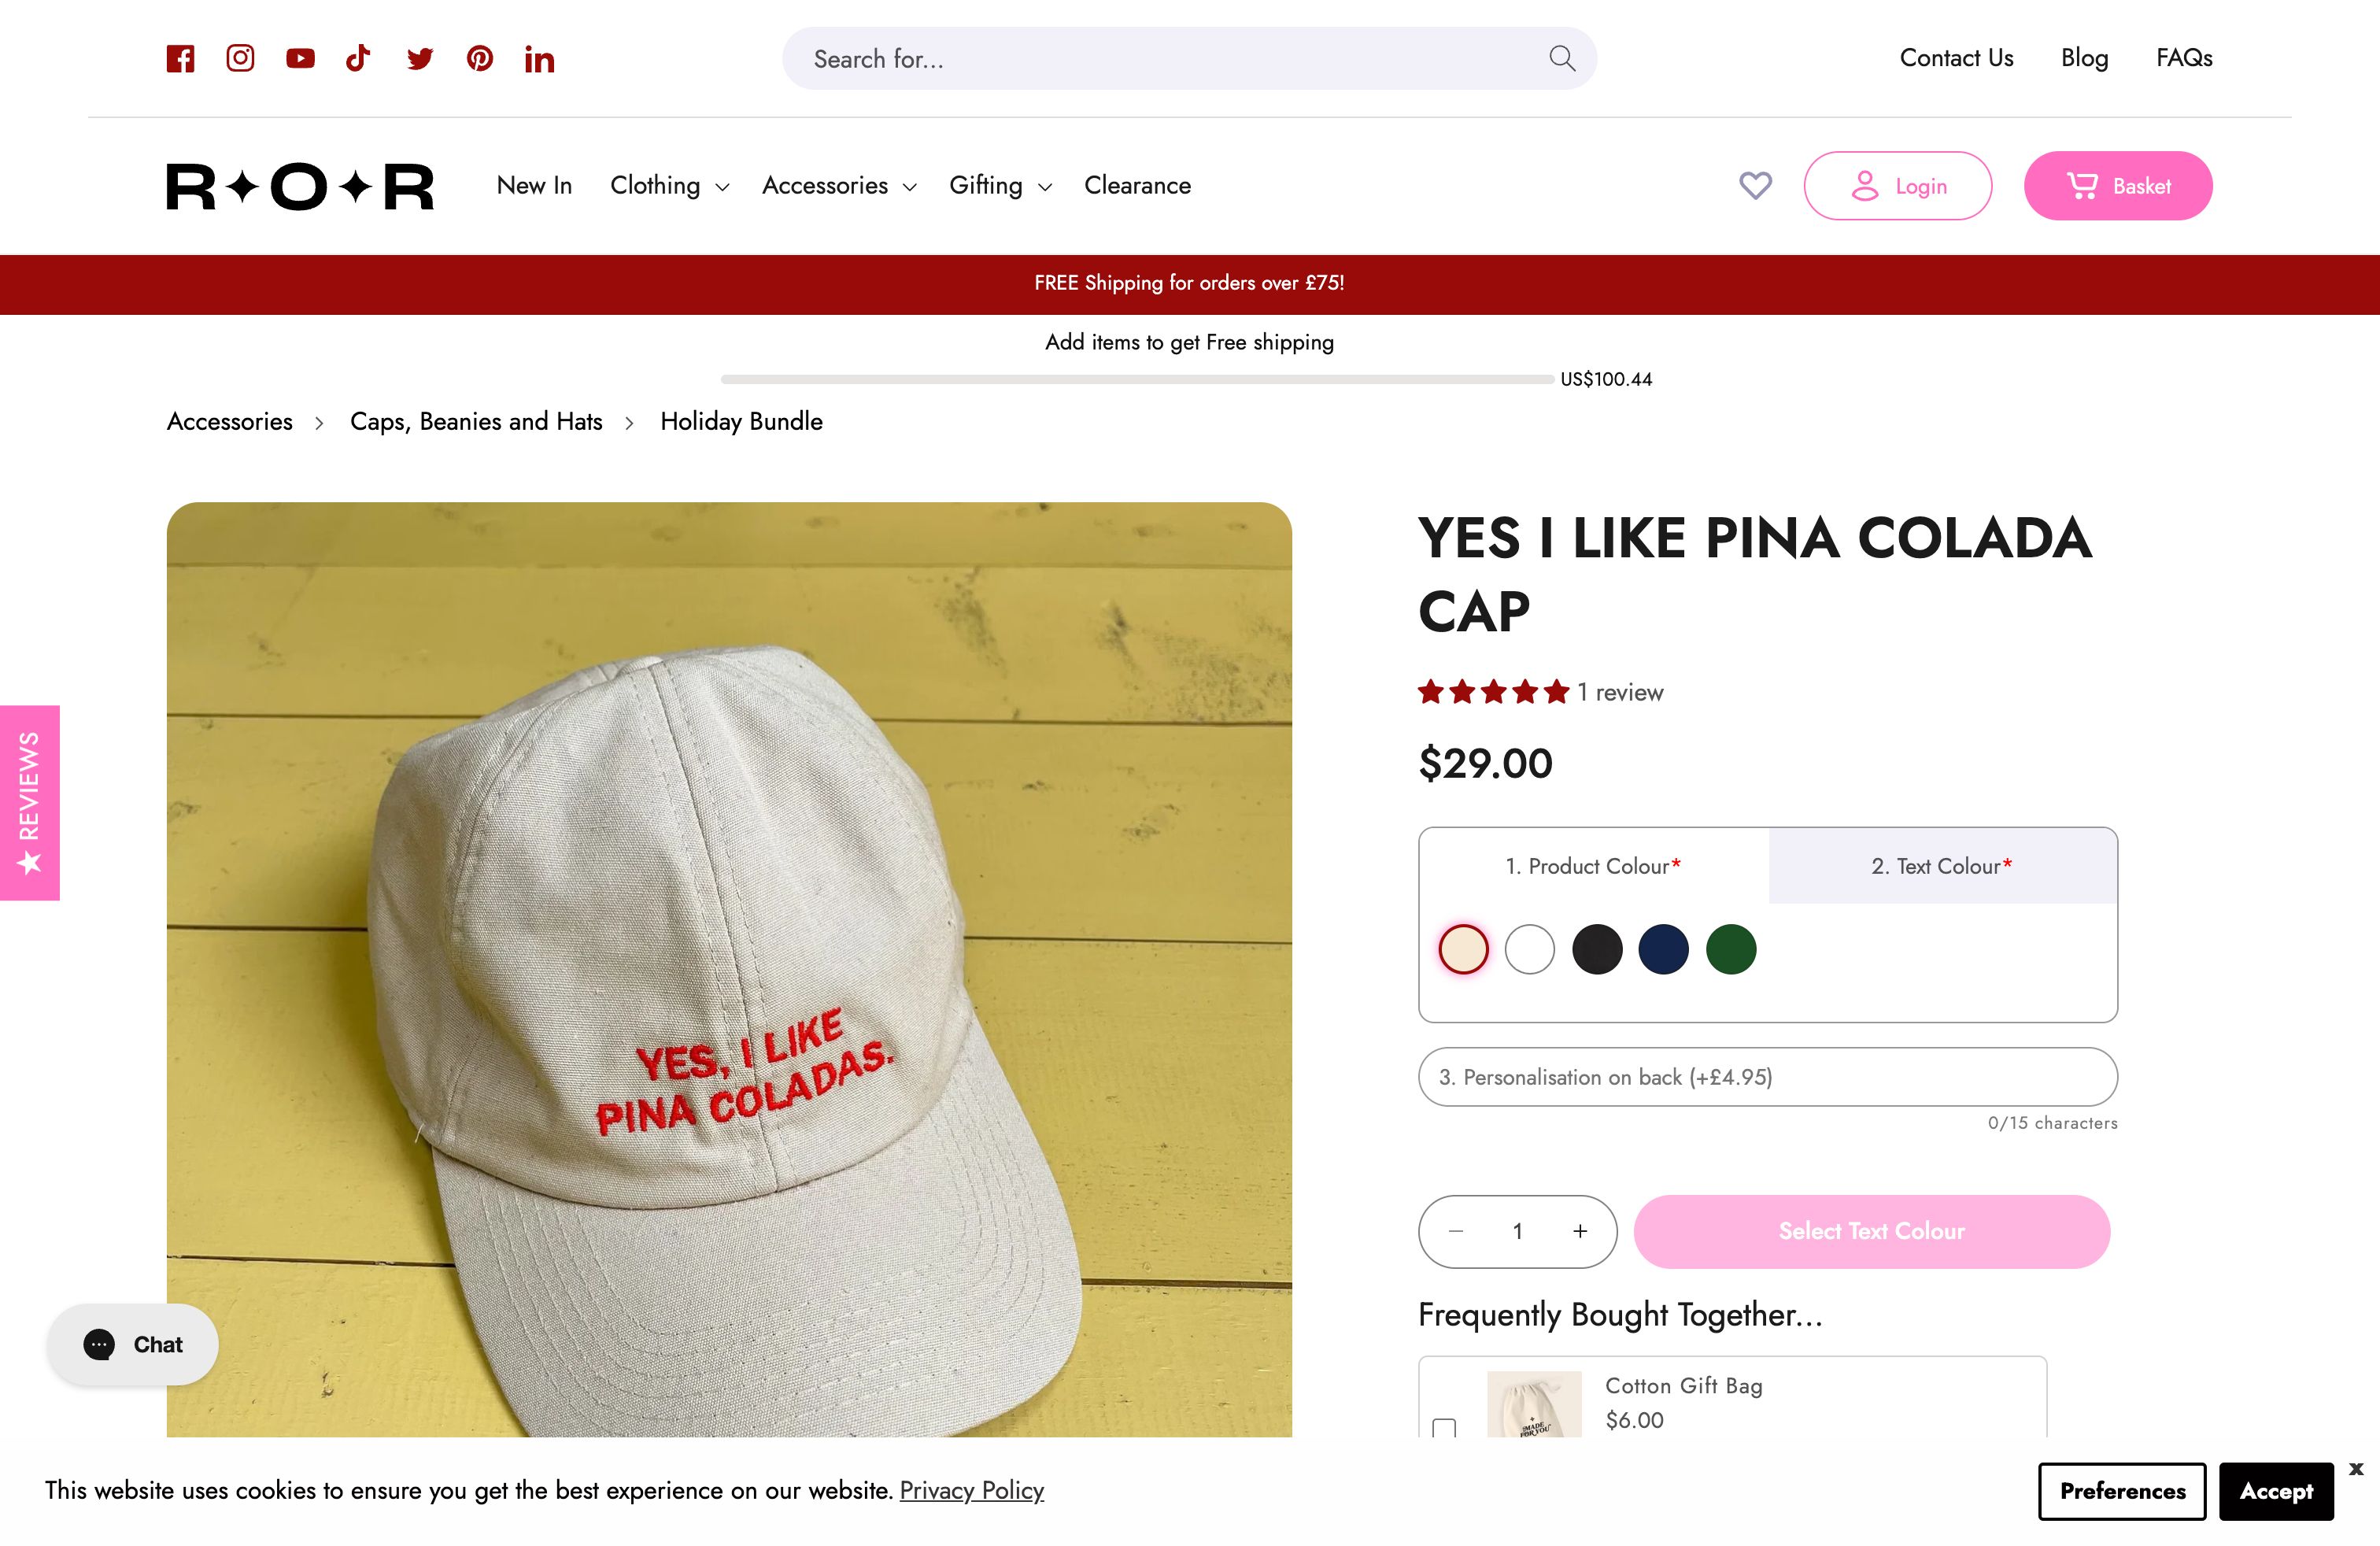Expand the Clothing menu
Screen dimensions: 2380x1546
pyautogui.click(x=669, y=186)
